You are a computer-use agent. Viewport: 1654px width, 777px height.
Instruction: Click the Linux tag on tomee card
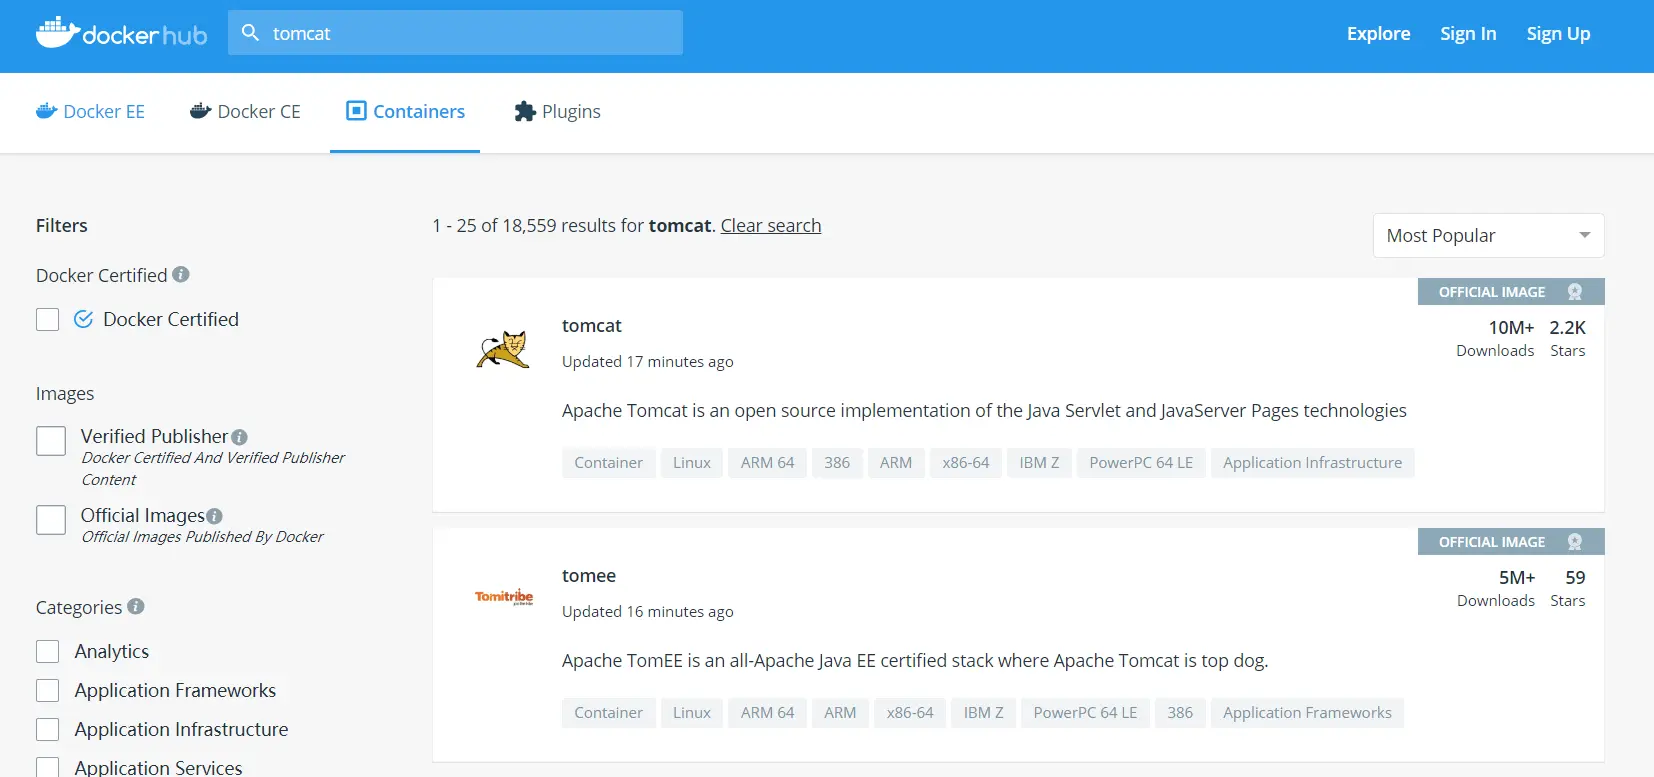(x=692, y=713)
